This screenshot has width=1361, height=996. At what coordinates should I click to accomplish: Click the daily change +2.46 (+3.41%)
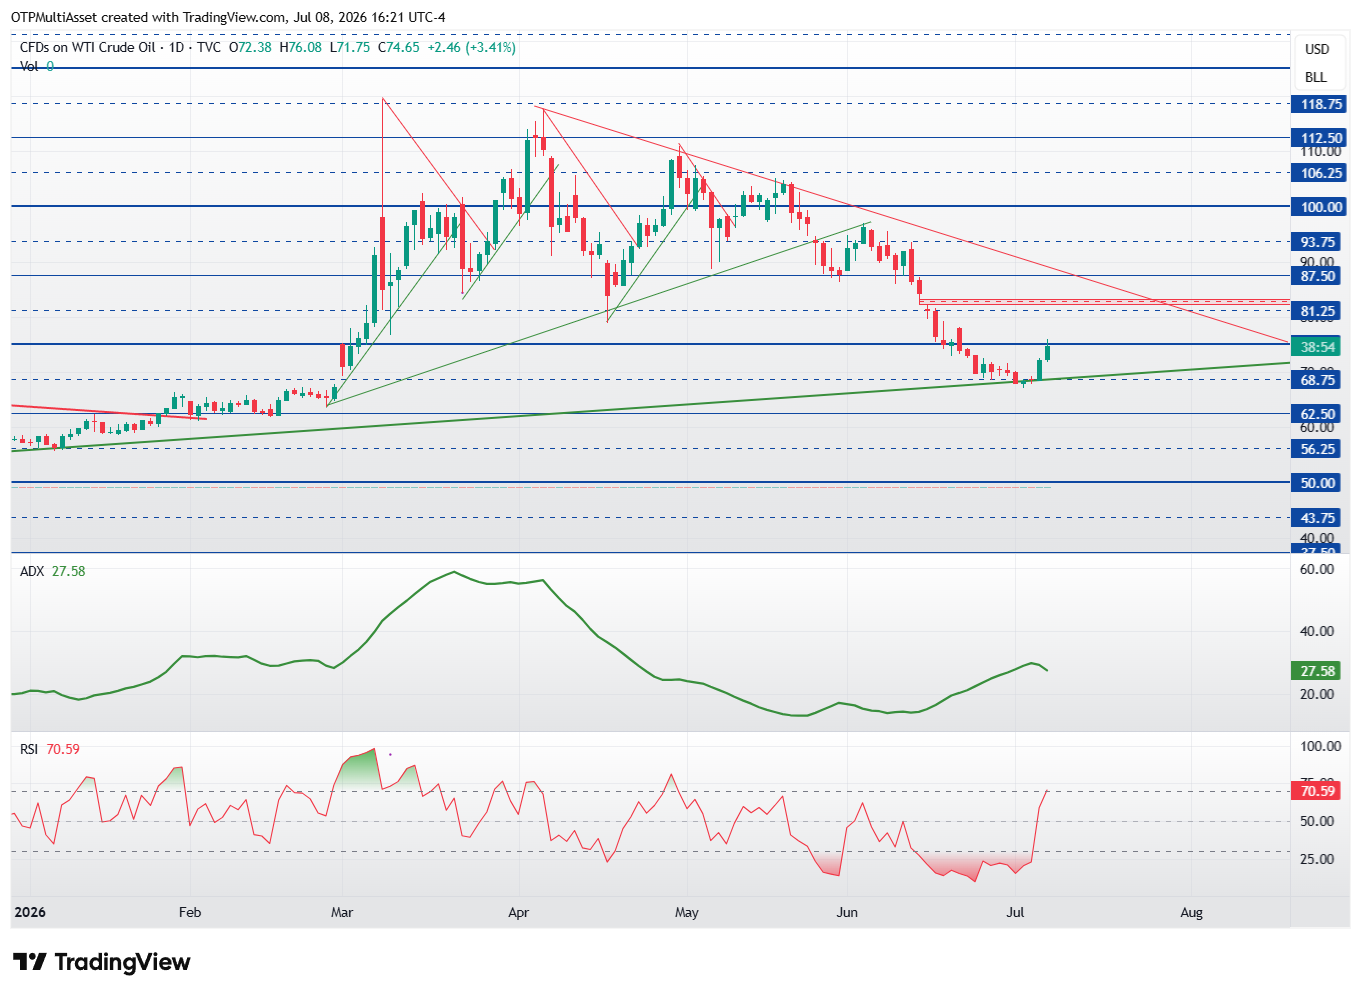point(471,47)
